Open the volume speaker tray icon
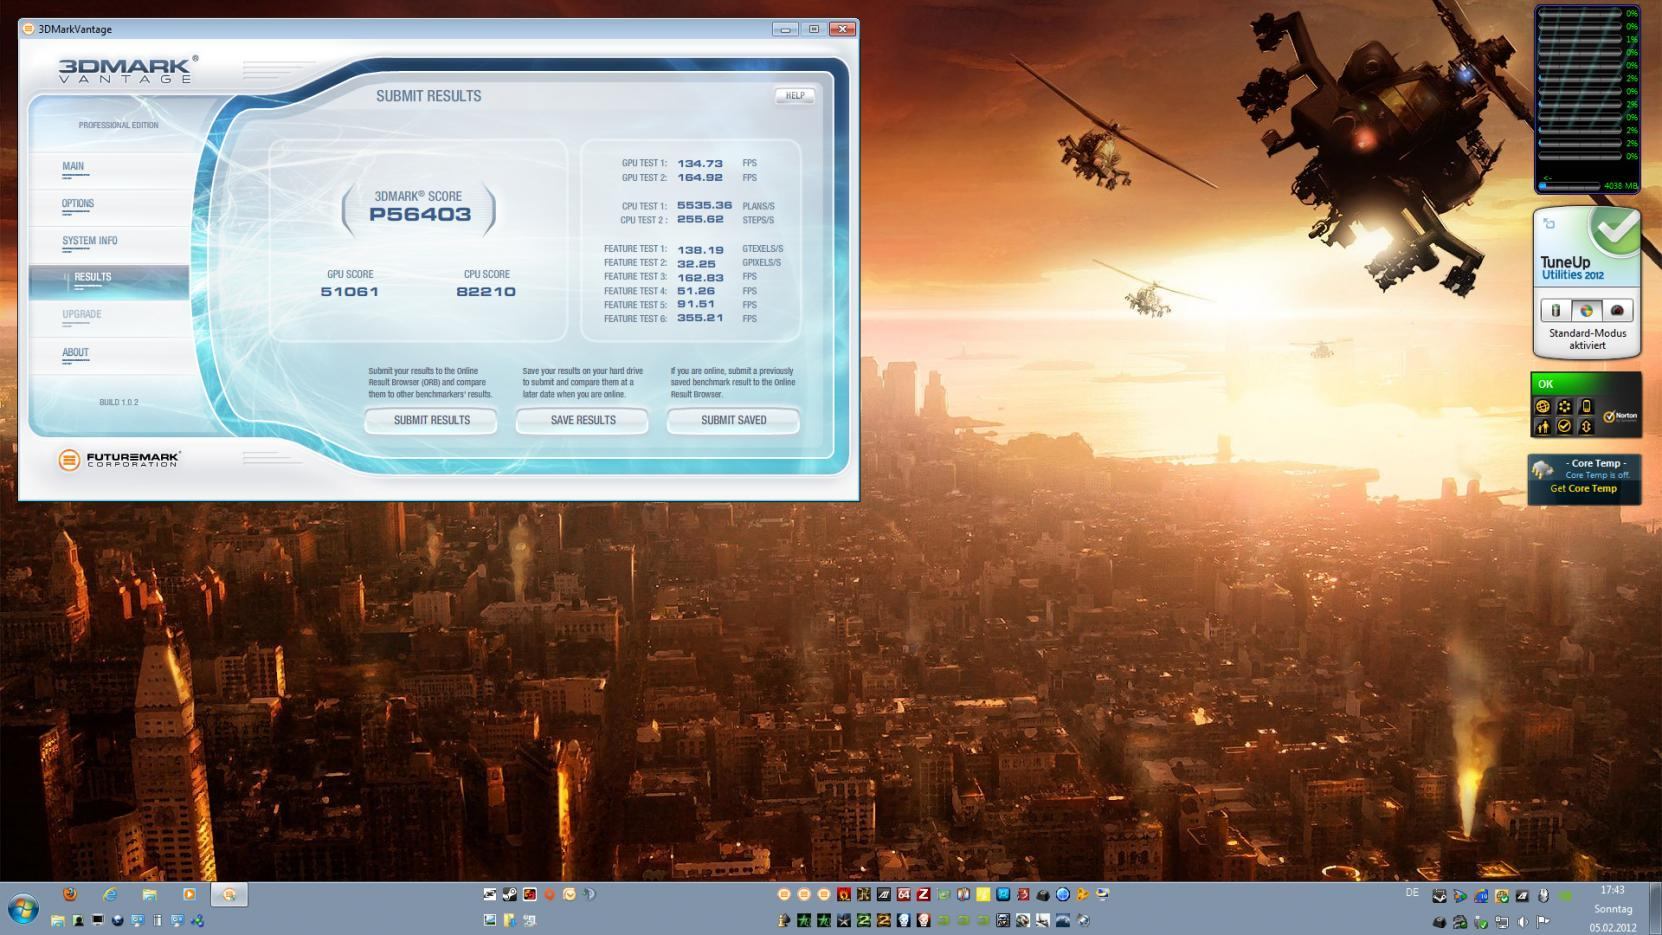Image resolution: width=1662 pixels, height=935 pixels. (1523, 922)
